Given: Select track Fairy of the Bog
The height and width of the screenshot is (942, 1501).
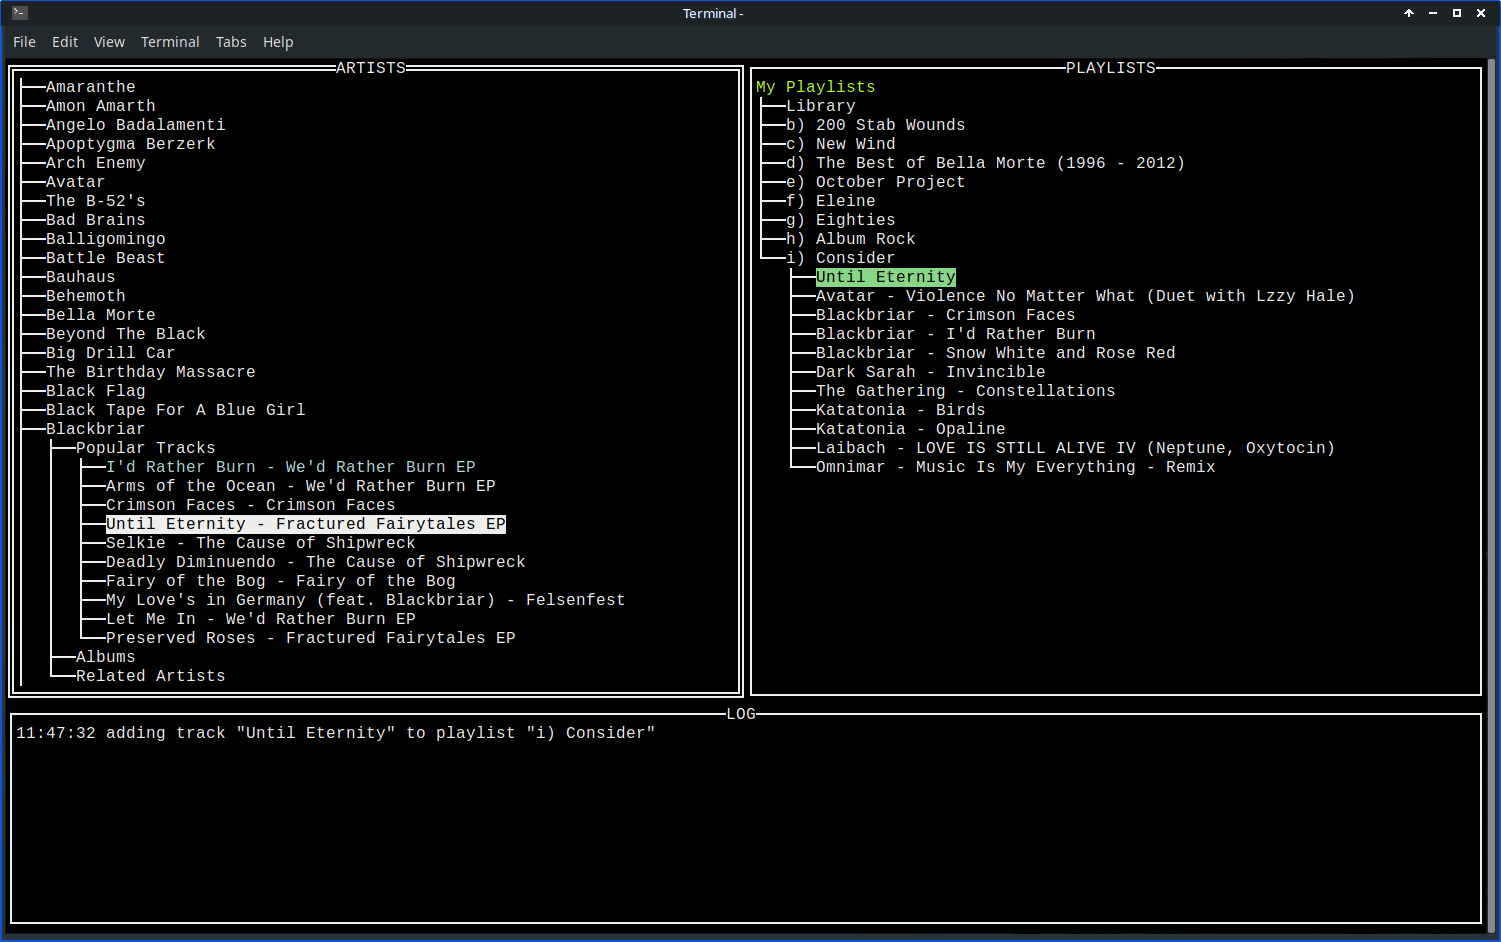Looking at the screenshot, I should [x=280, y=581].
